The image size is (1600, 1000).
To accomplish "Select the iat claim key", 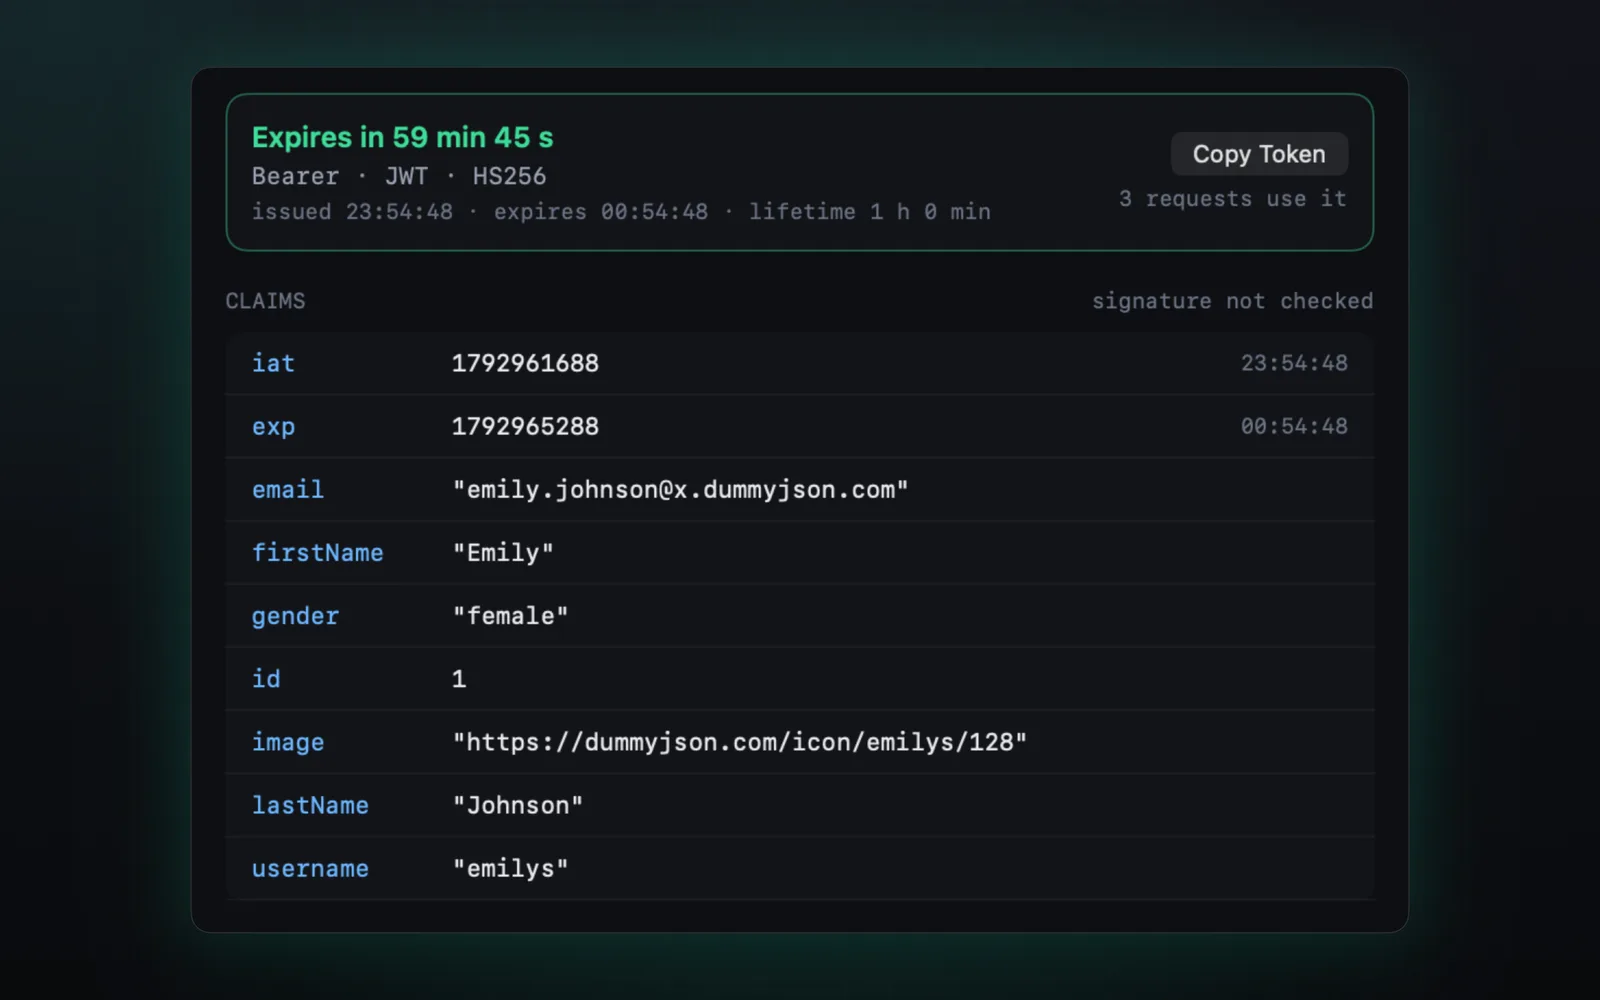I will 273,363.
